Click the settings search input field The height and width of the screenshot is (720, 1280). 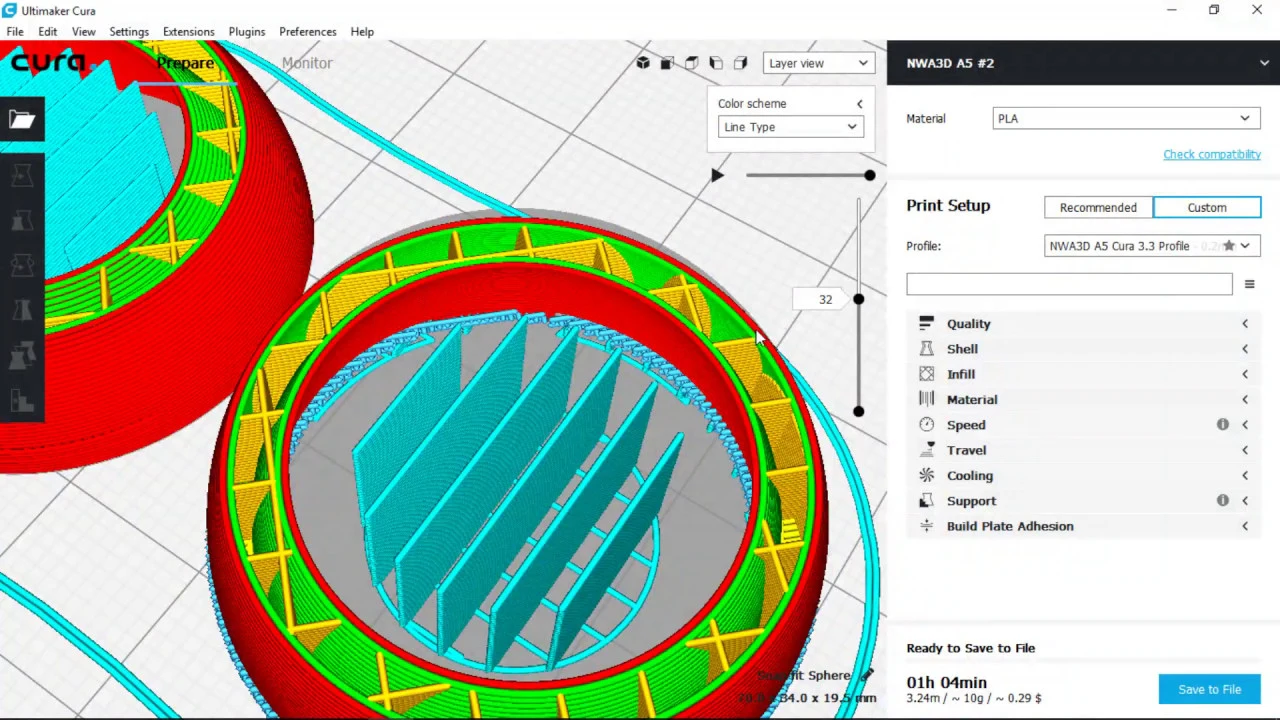coord(1069,285)
